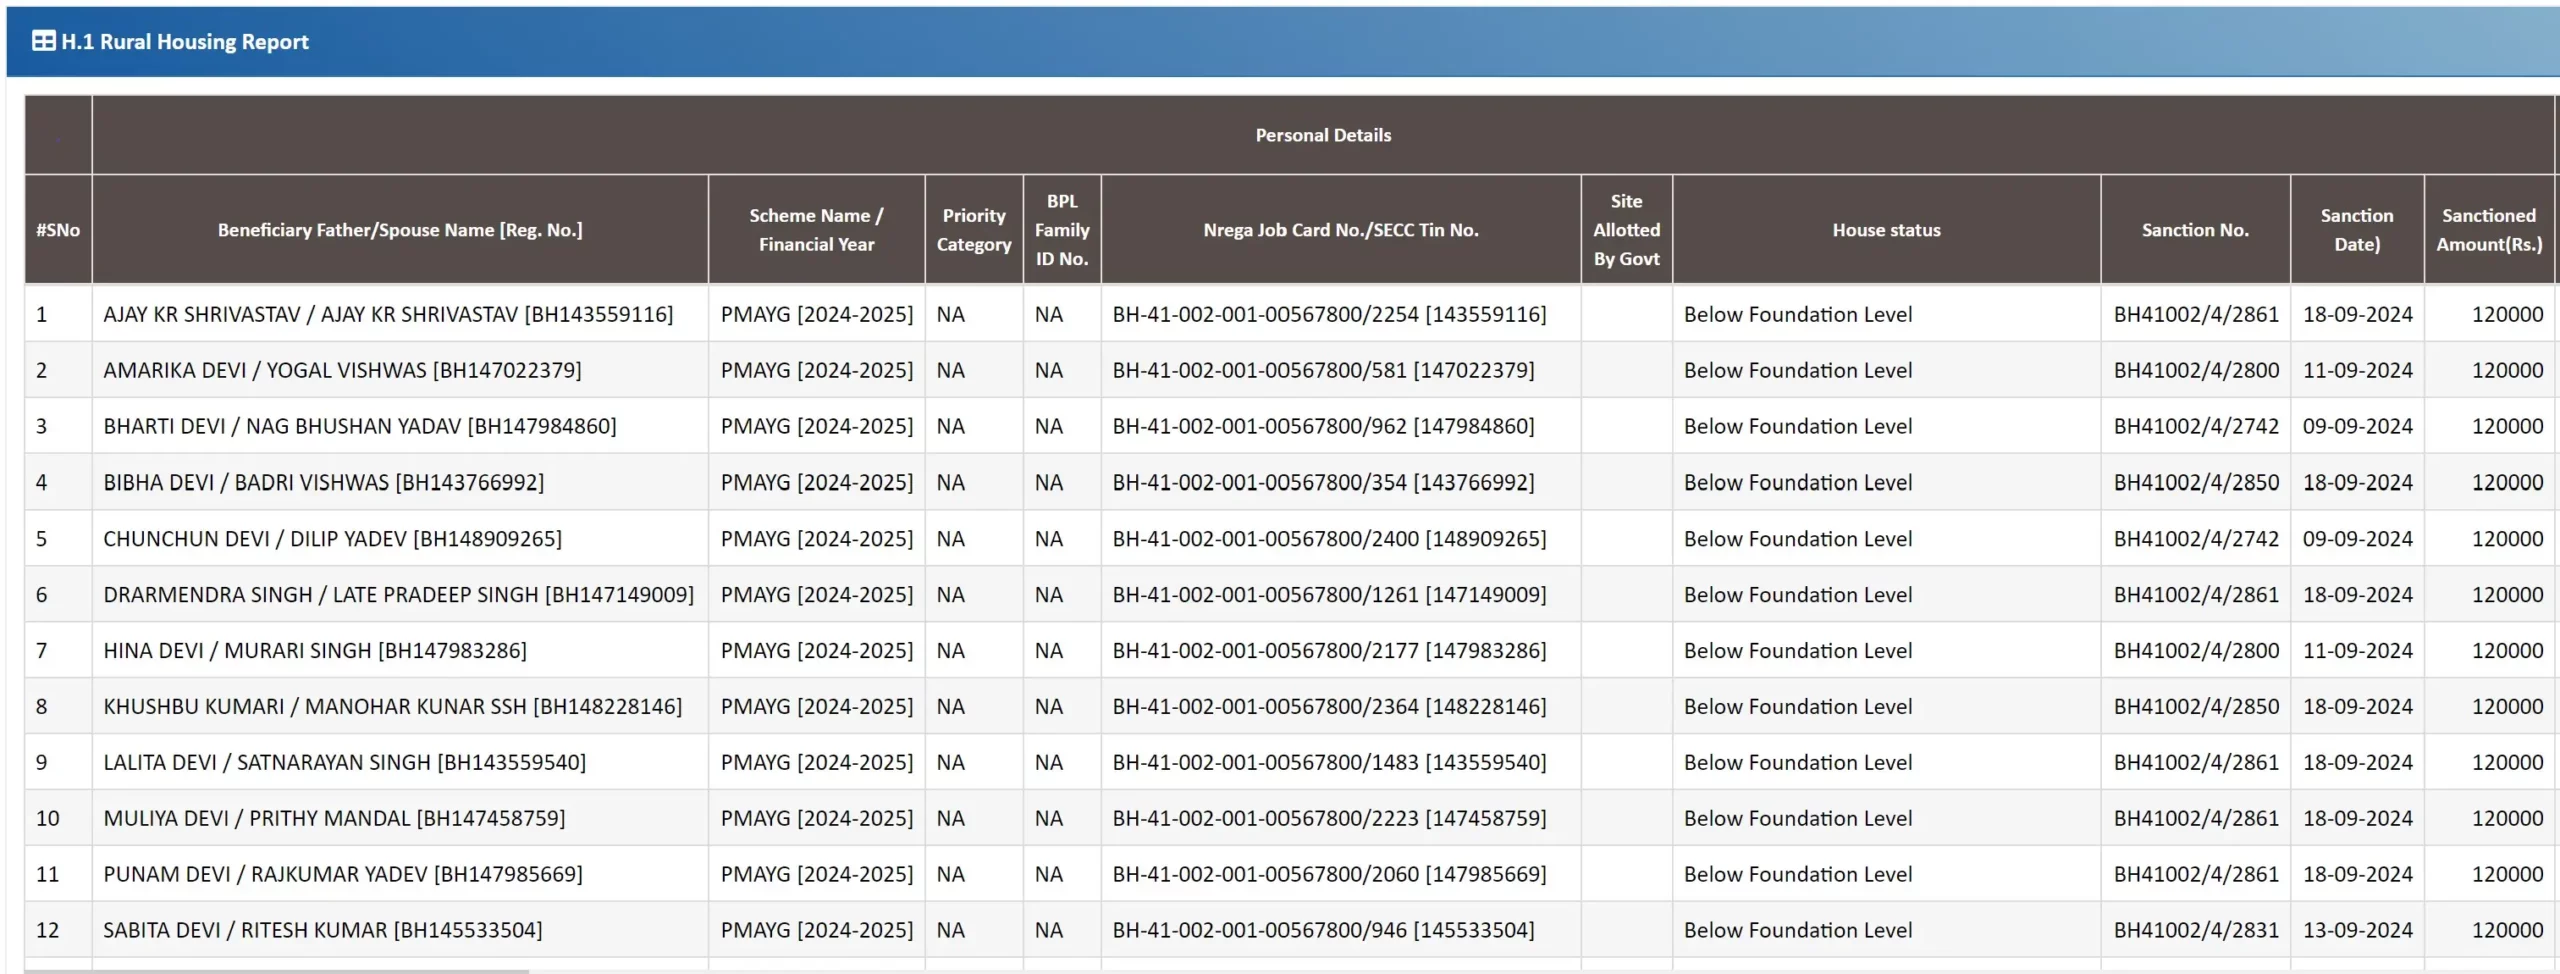Click sanctioned amount in PUNAM DEVI row
Image resolution: width=2560 pixels, height=974 pixels.
(2507, 874)
